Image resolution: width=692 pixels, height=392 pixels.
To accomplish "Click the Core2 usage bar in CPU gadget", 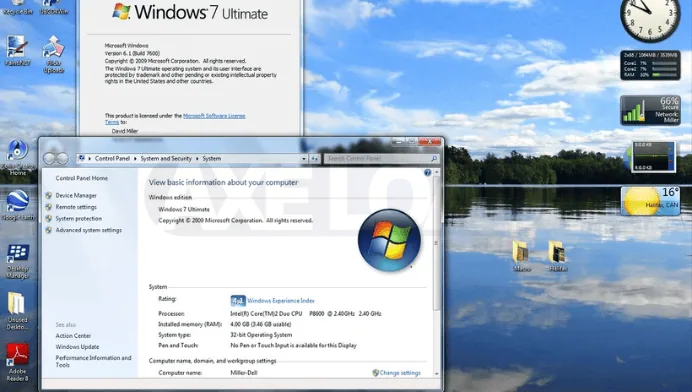I will coord(664,69).
